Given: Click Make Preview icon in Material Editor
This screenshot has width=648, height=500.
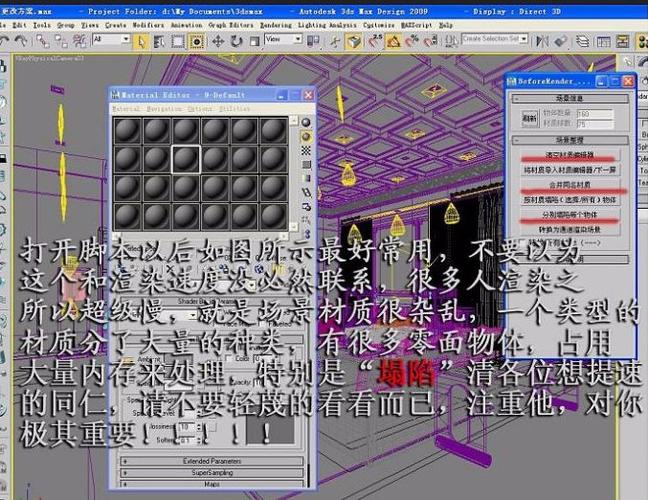Looking at the screenshot, I should tap(306, 192).
